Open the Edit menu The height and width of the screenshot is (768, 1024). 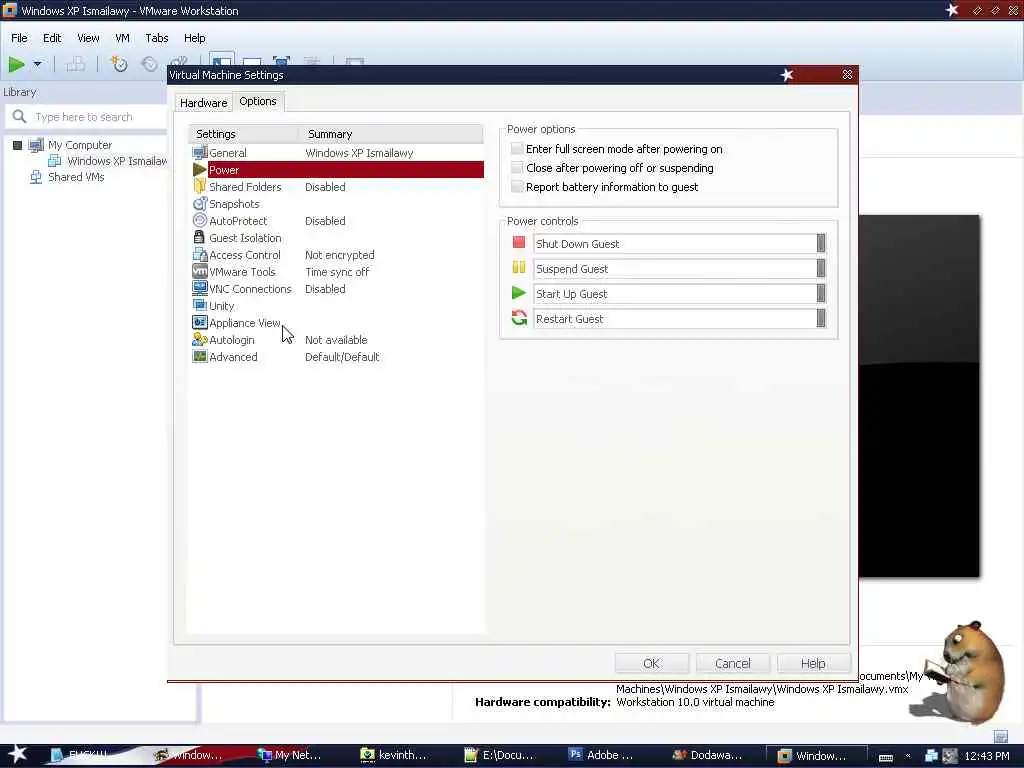tap(52, 38)
